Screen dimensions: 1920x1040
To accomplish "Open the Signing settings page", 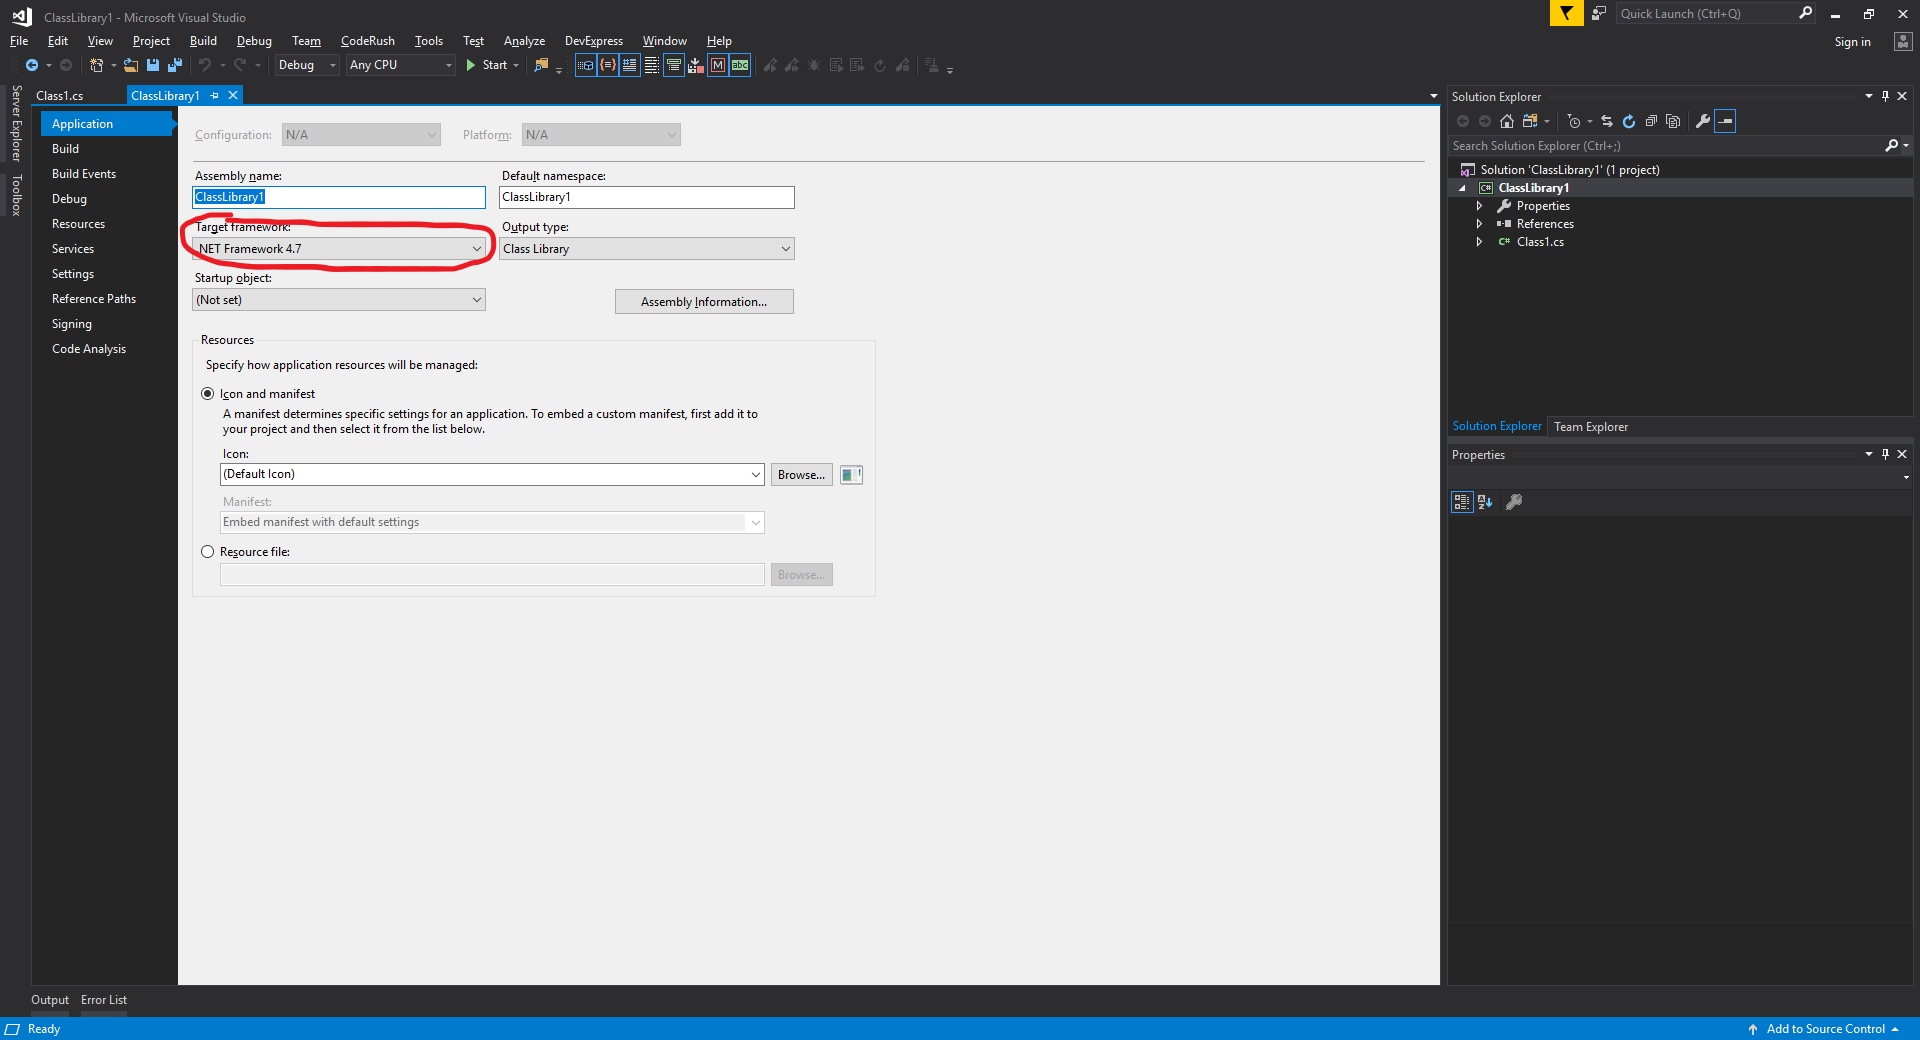I will point(72,324).
